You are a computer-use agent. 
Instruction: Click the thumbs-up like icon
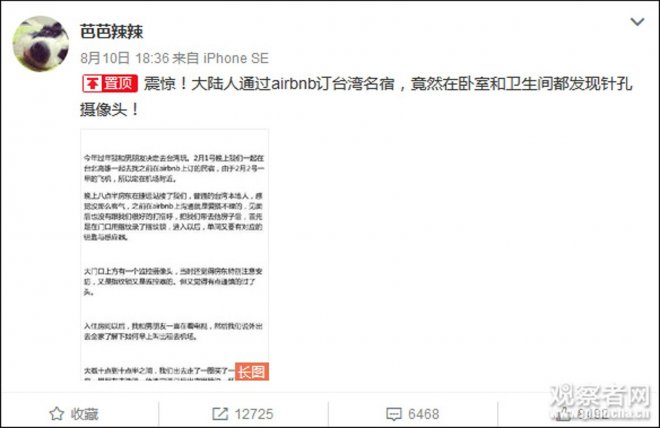562,414
